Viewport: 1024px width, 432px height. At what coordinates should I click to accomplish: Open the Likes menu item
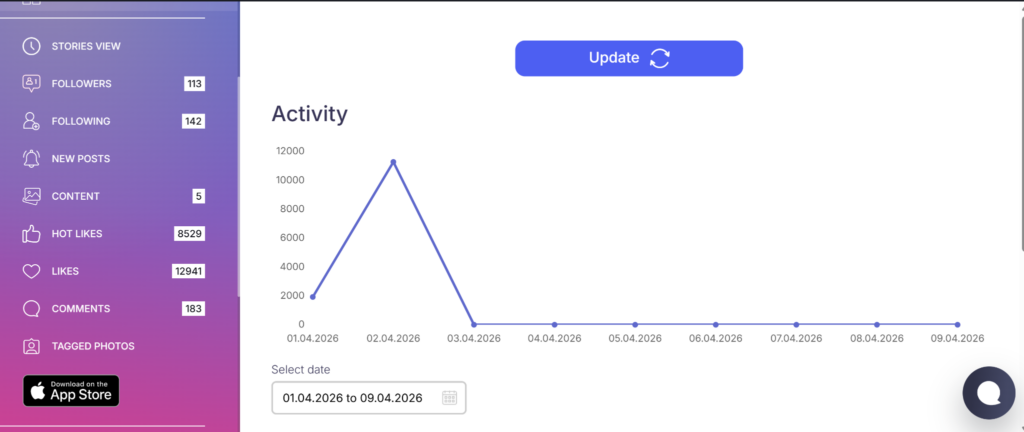click(x=66, y=271)
